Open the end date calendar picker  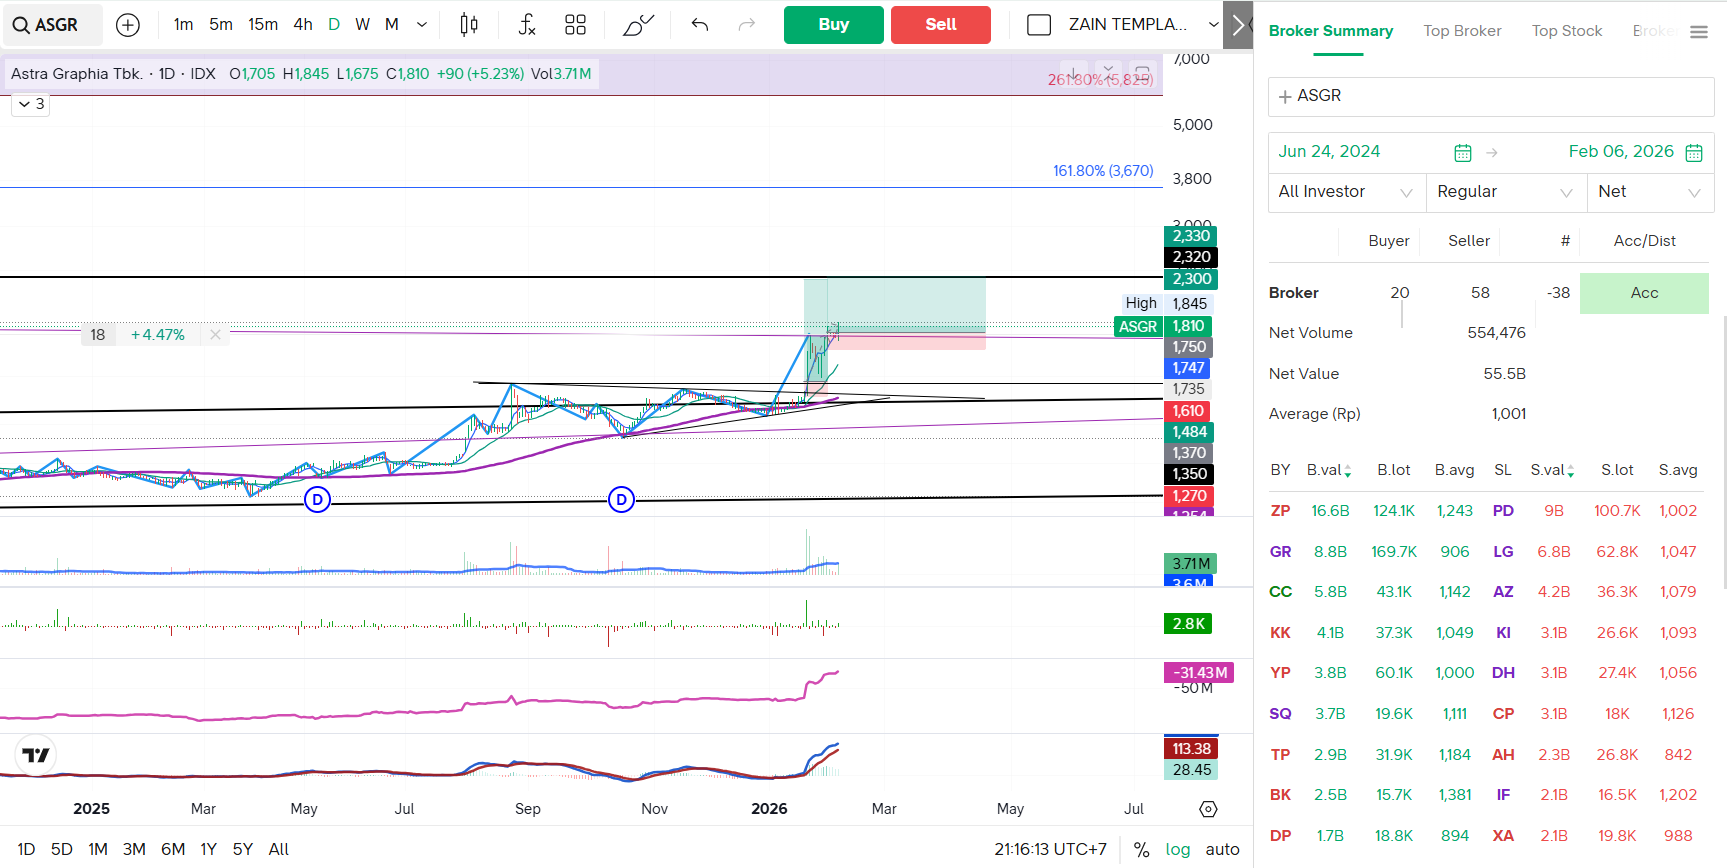click(1694, 152)
